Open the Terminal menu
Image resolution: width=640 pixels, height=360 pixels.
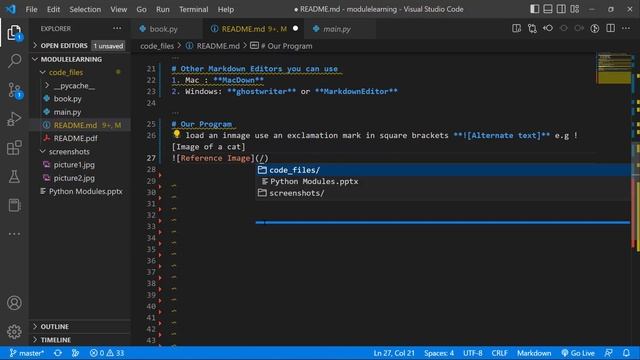pos(193,9)
